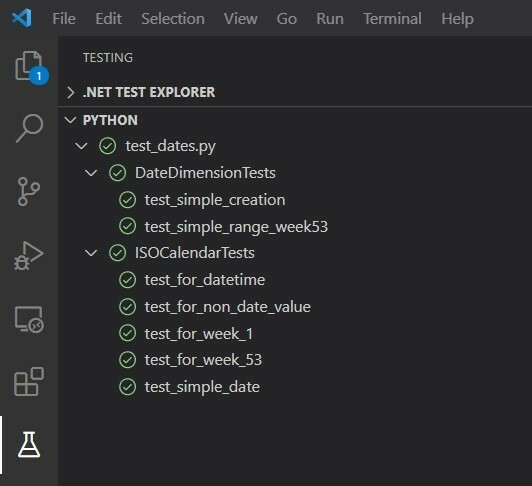This screenshot has height=486, width=532.
Task: Open the Terminal menu
Action: tap(393, 19)
